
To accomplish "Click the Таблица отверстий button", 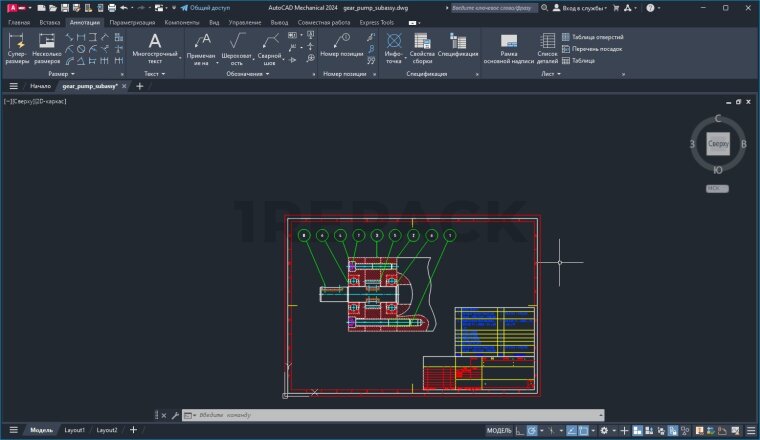I will (x=597, y=37).
